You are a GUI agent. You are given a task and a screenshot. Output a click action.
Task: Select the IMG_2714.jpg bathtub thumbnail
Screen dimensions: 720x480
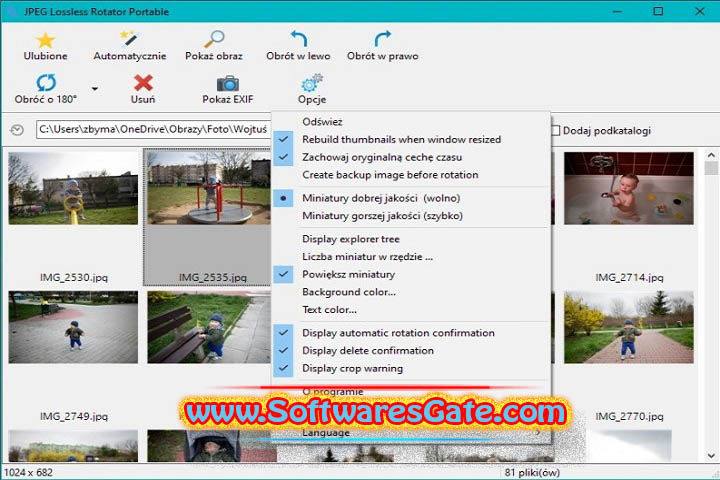[x=629, y=188]
